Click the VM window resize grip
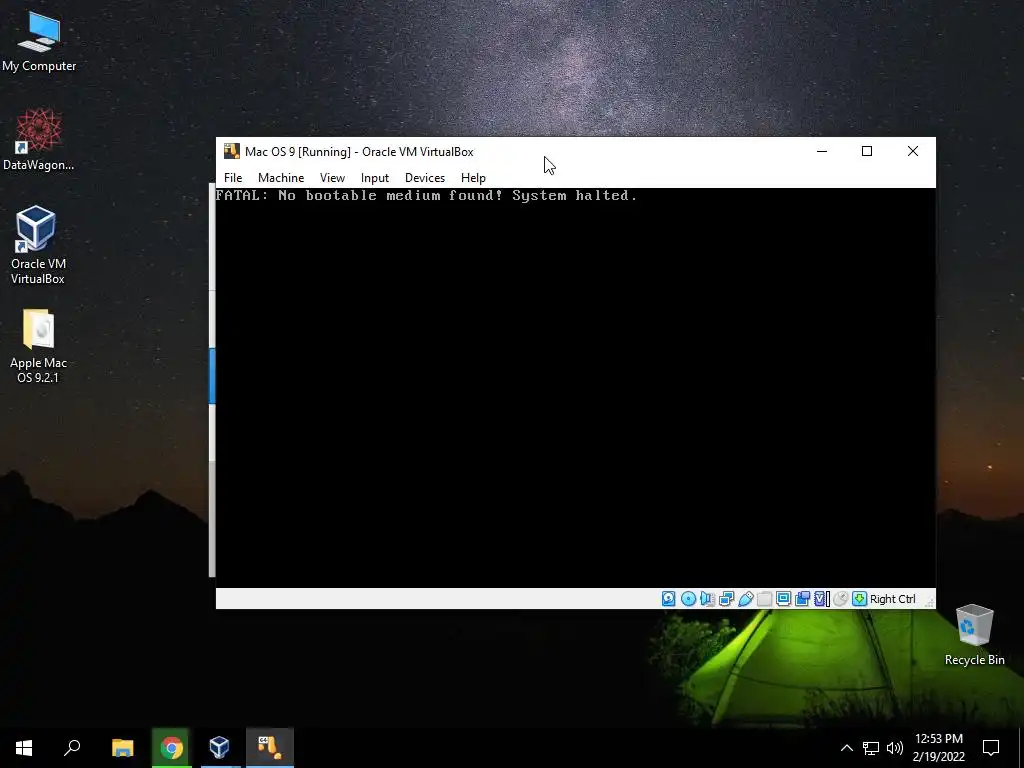Screen dimensions: 1024x768 pos(930,602)
